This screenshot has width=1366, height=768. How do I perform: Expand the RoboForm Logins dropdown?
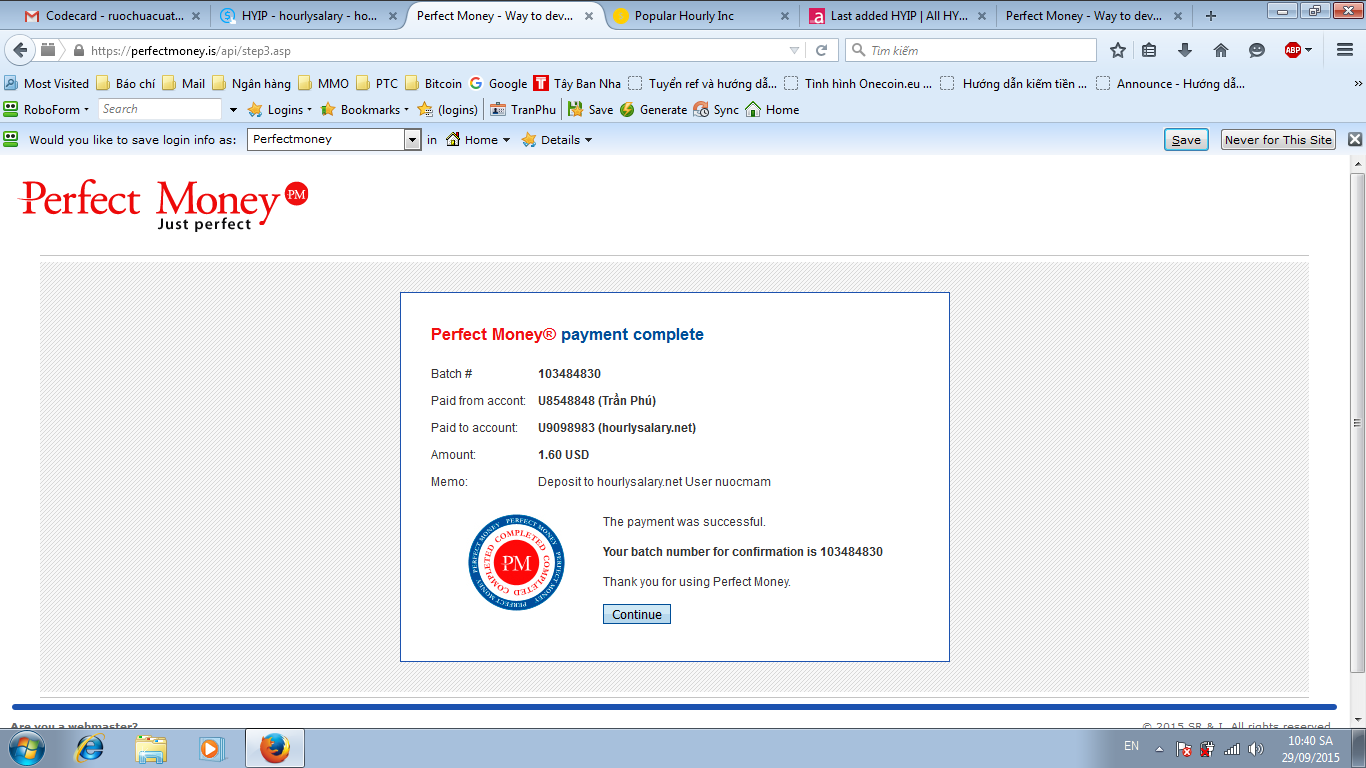(280, 110)
